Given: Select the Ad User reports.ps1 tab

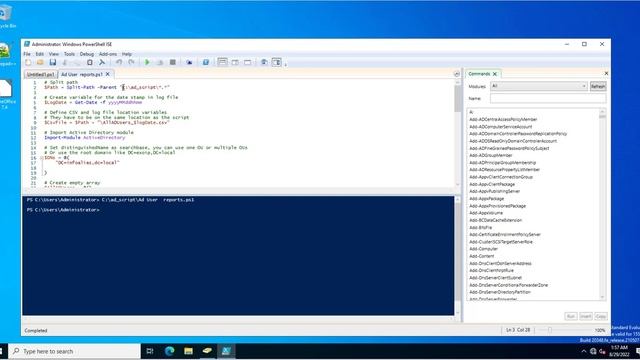Looking at the screenshot, I should pyautogui.click(x=82, y=74).
